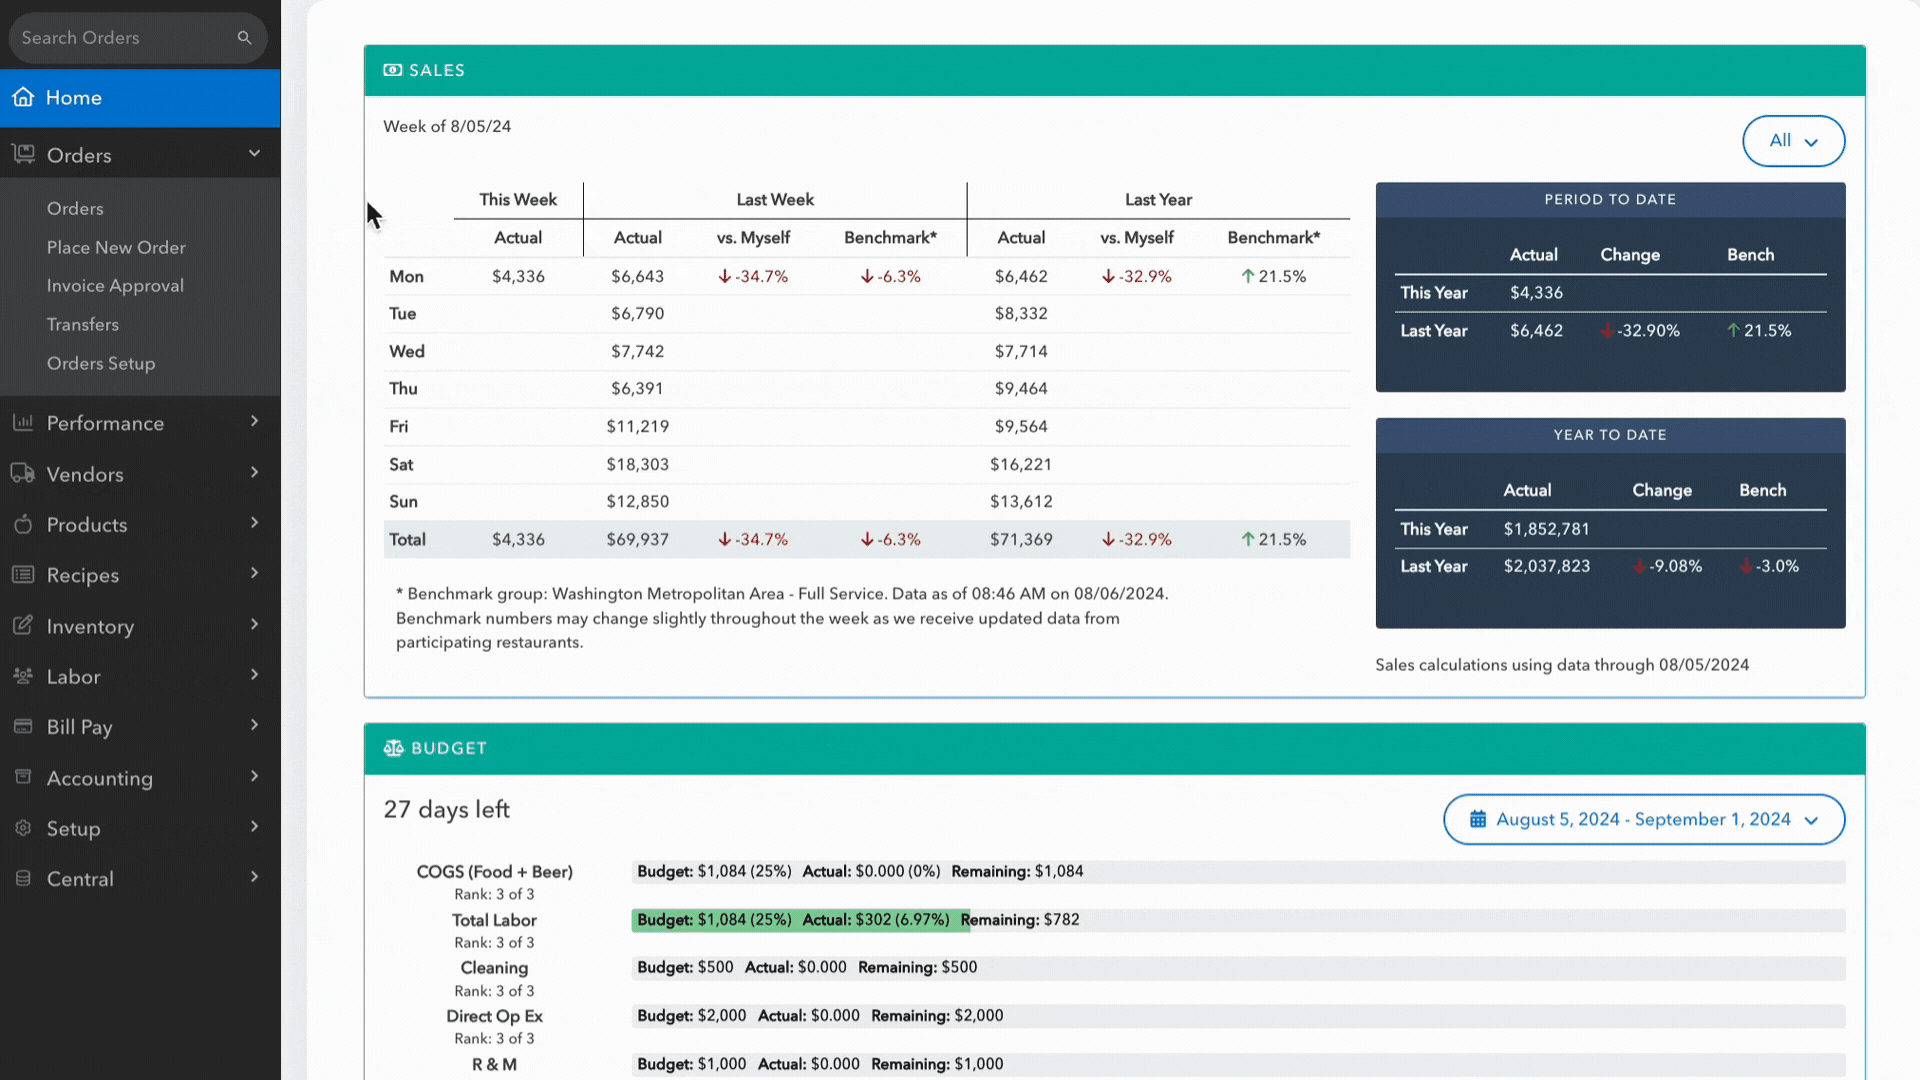Image resolution: width=1920 pixels, height=1080 pixels.
Task: Focus the Search Orders field
Action: click(x=138, y=38)
